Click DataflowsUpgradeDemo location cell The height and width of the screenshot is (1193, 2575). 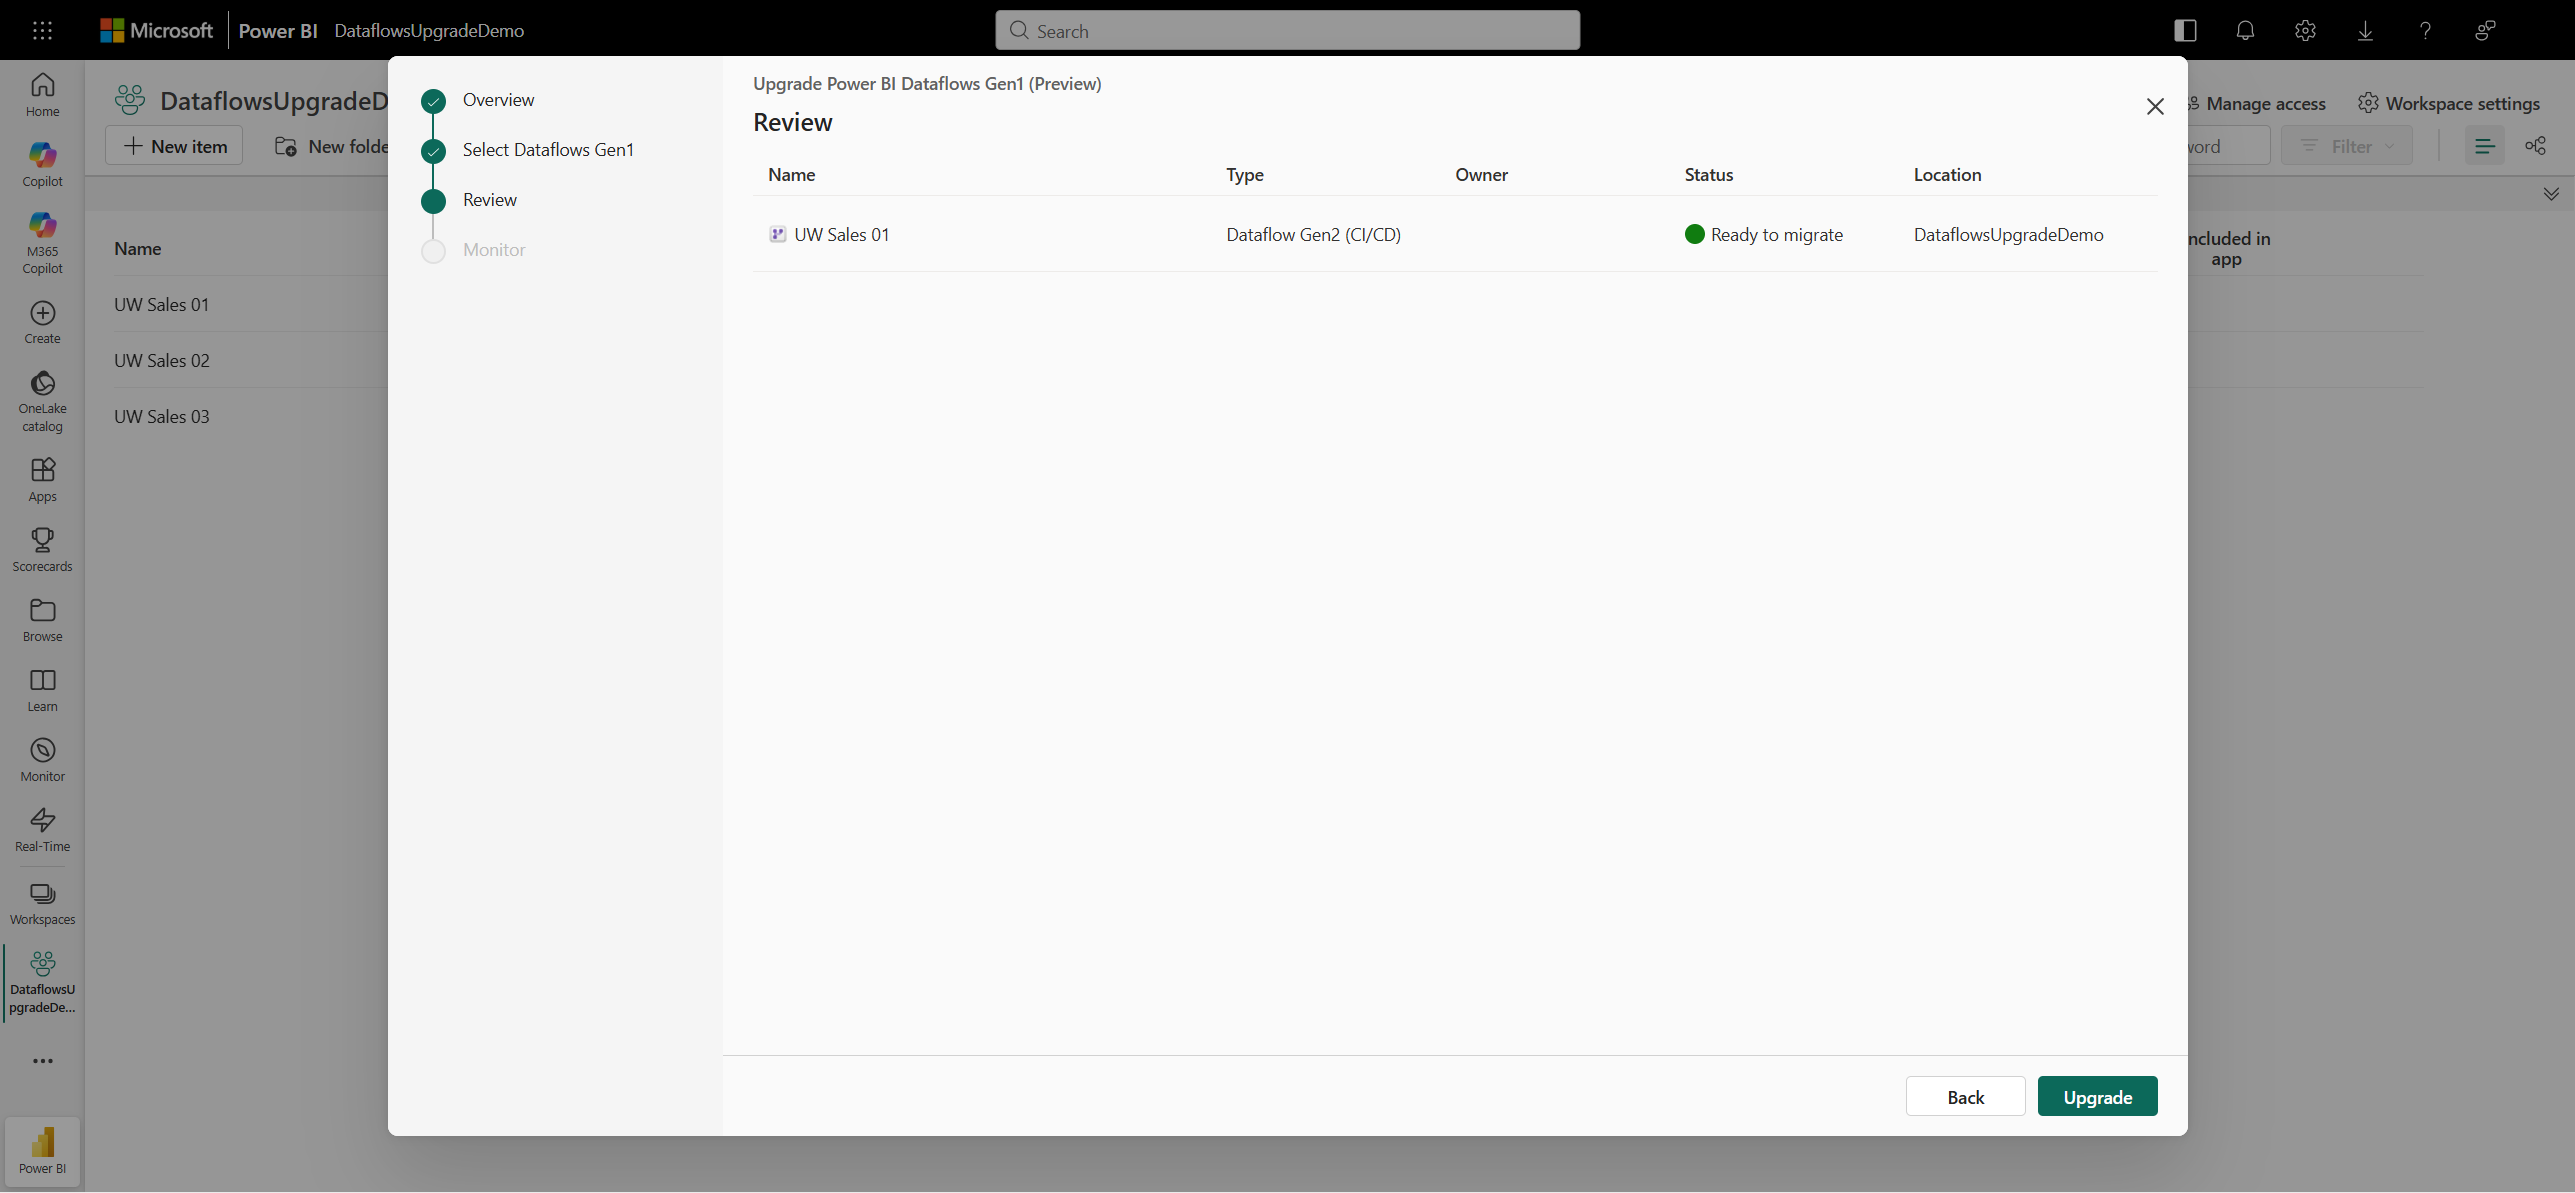(2008, 234)
